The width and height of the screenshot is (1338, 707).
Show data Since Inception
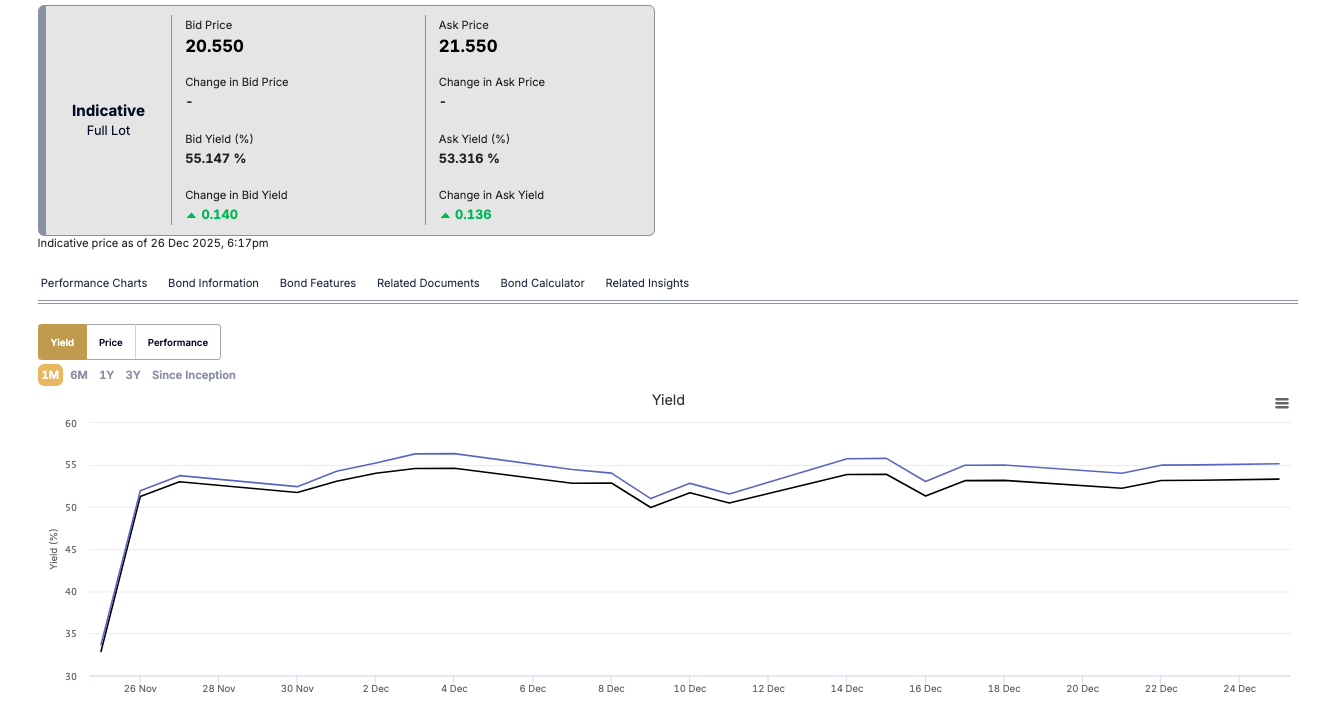(194, 375)
